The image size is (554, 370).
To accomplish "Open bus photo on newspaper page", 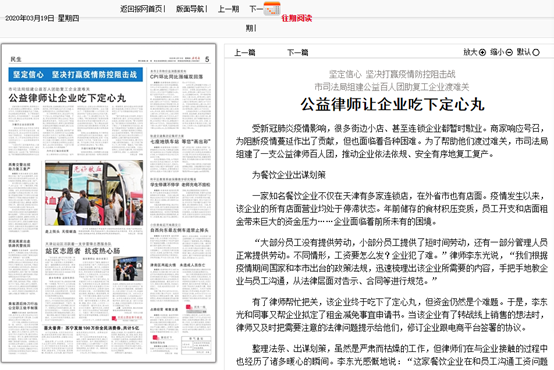I will (x=94, y=193).
